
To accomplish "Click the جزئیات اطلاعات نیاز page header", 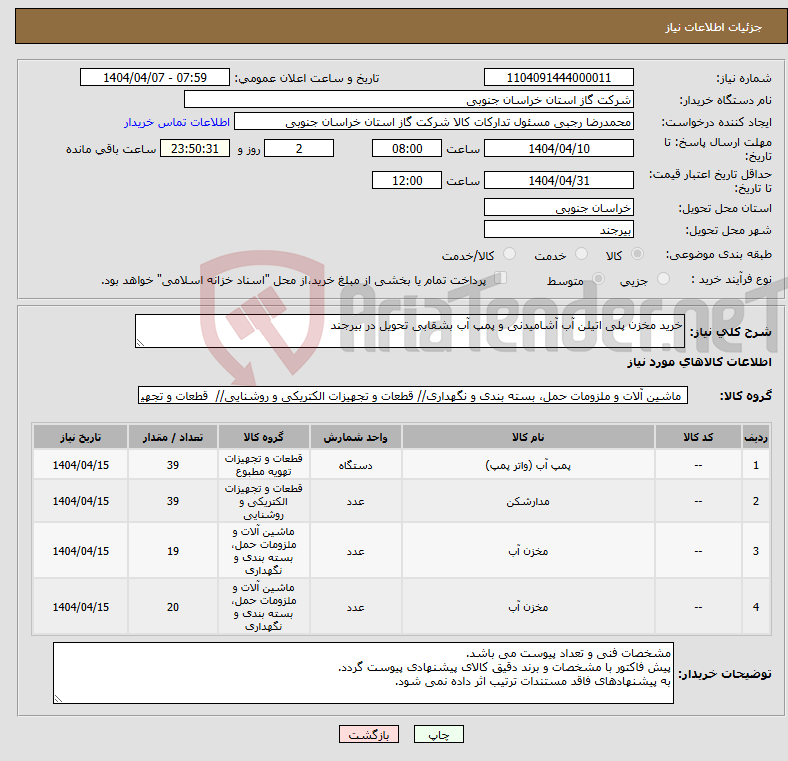I will coord(713,27).
